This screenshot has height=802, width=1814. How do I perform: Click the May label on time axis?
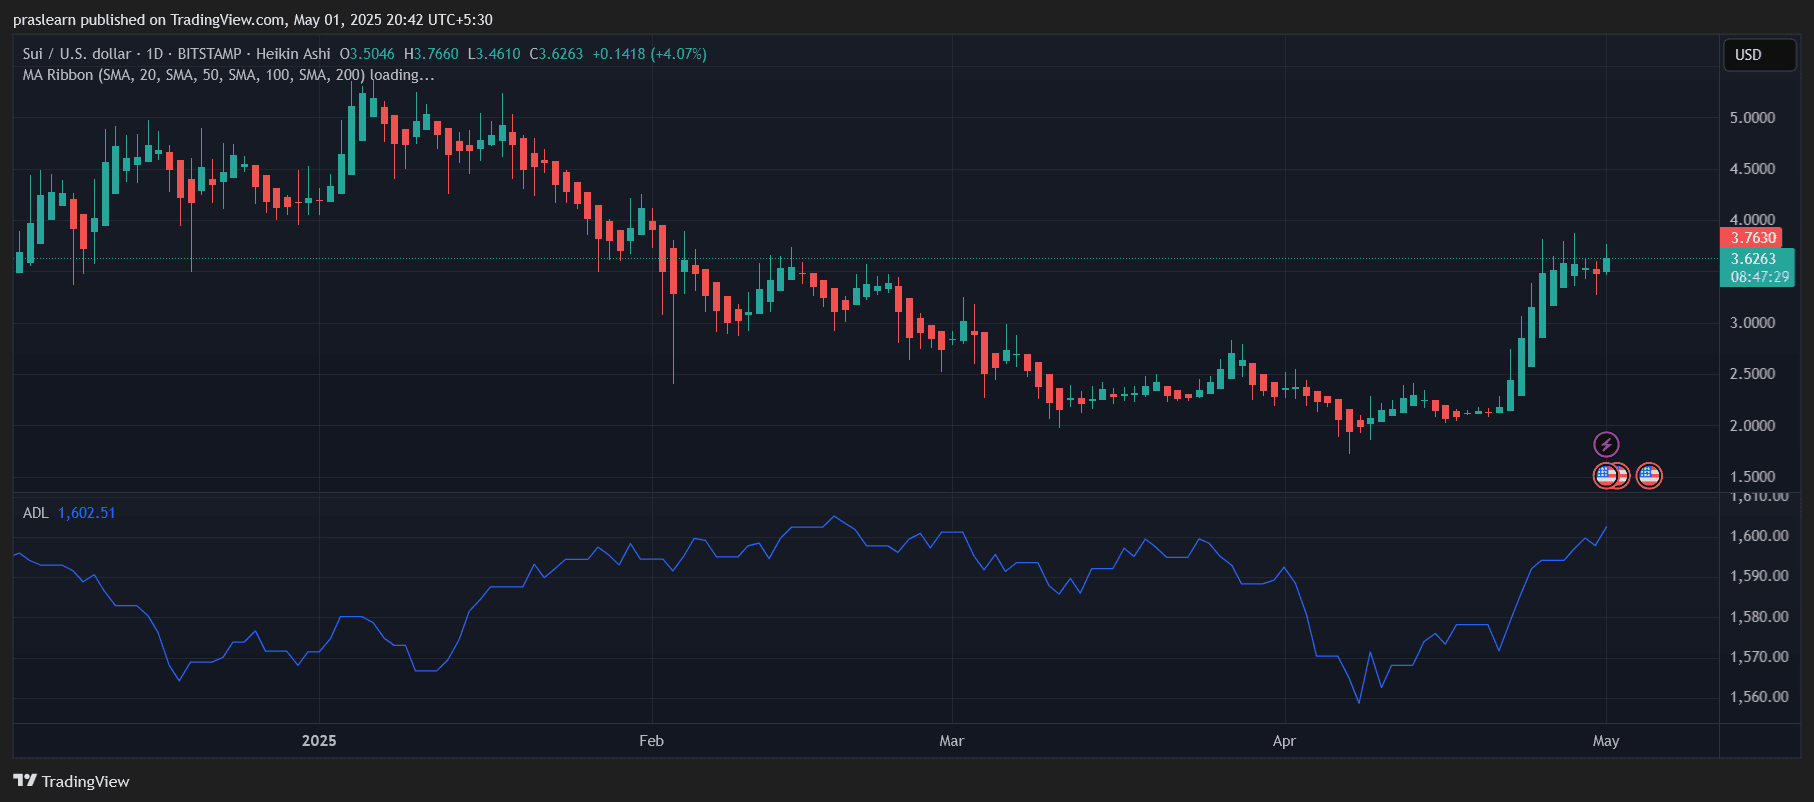[x=1605, y=741]
